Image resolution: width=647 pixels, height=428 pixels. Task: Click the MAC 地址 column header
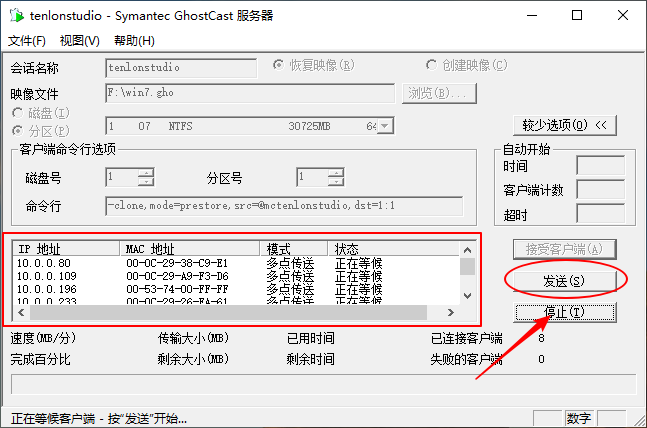coord(190,249)
